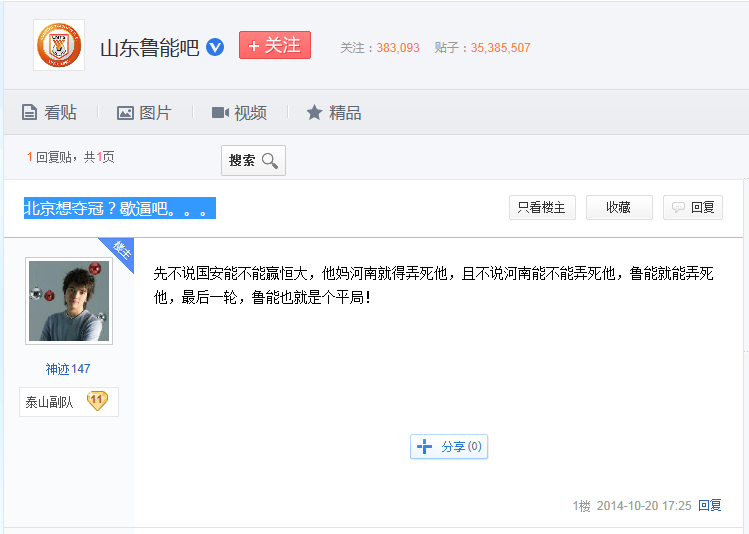Click the timestamp 2014-10-20 17:25
This screenshot has height=534, width=749.
click(644, 506)
